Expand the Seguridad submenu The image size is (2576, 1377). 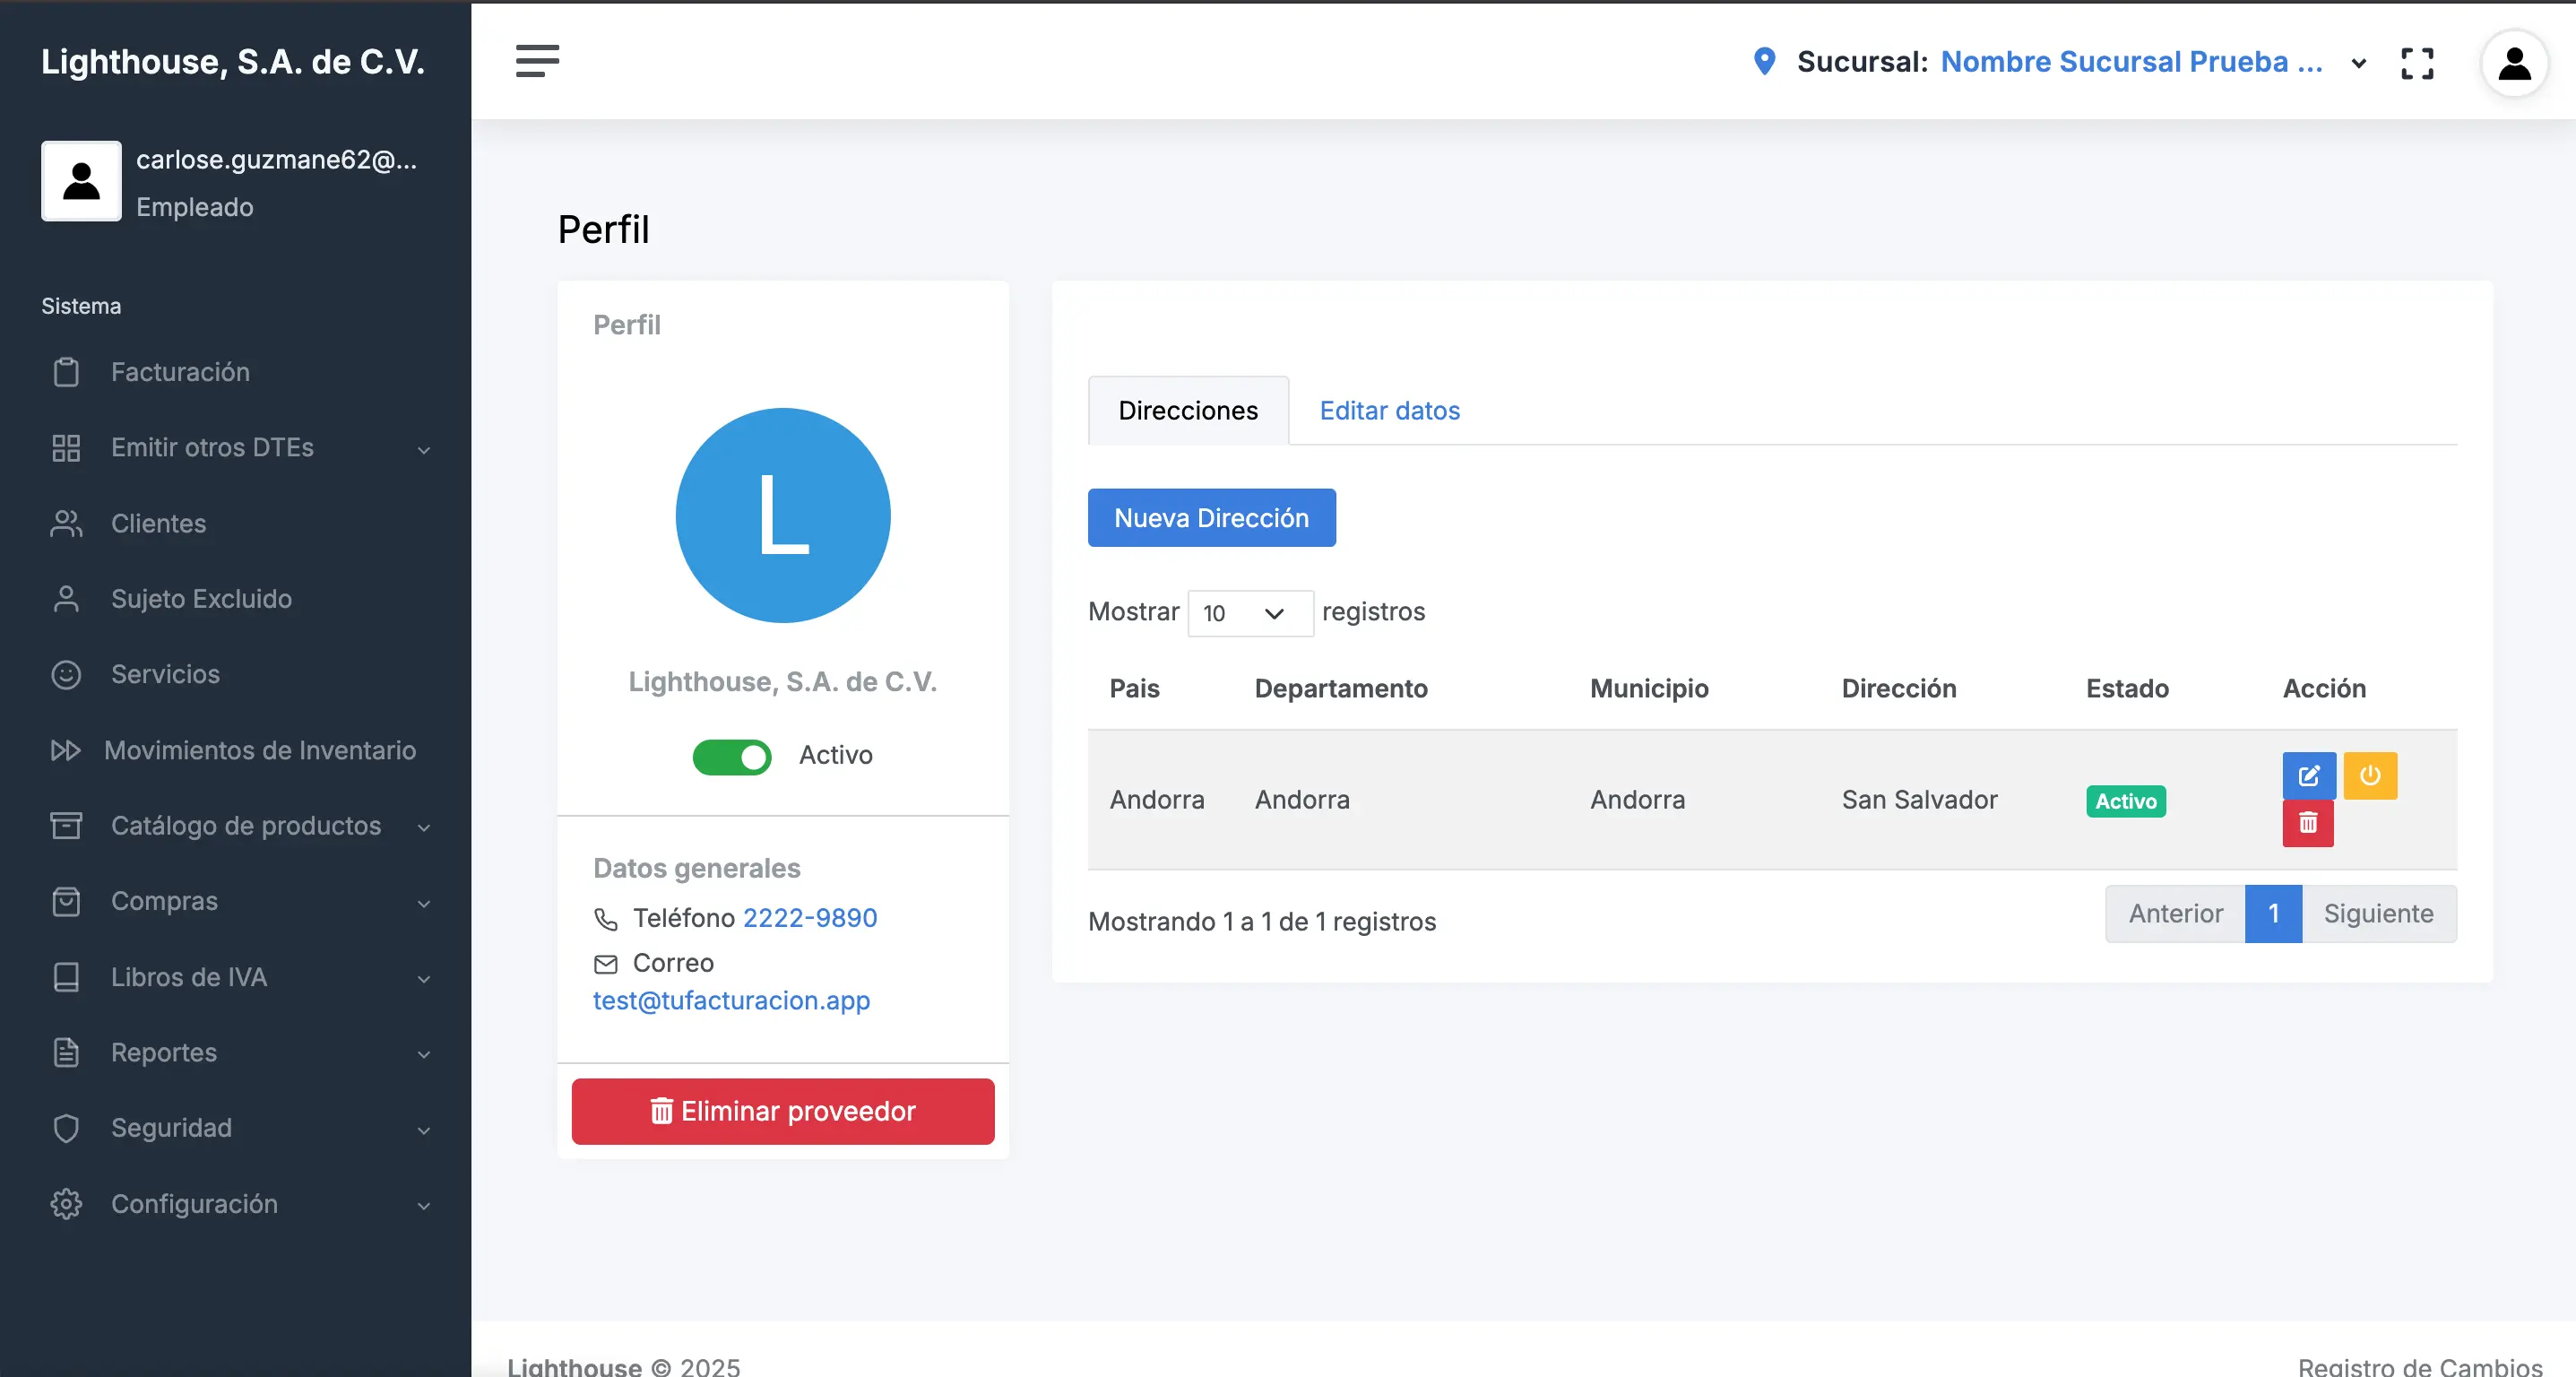[x=424, y=1130]
